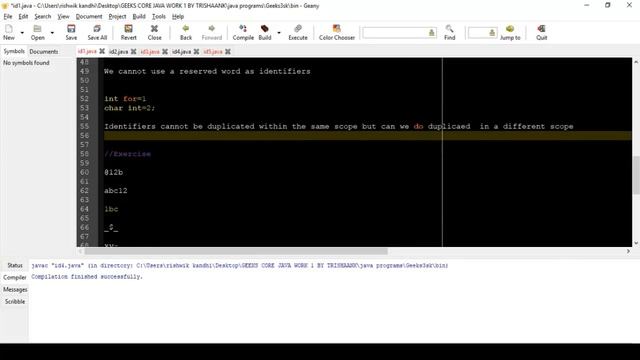Click the "Compilation finished successfully." message

pos(87,277)
